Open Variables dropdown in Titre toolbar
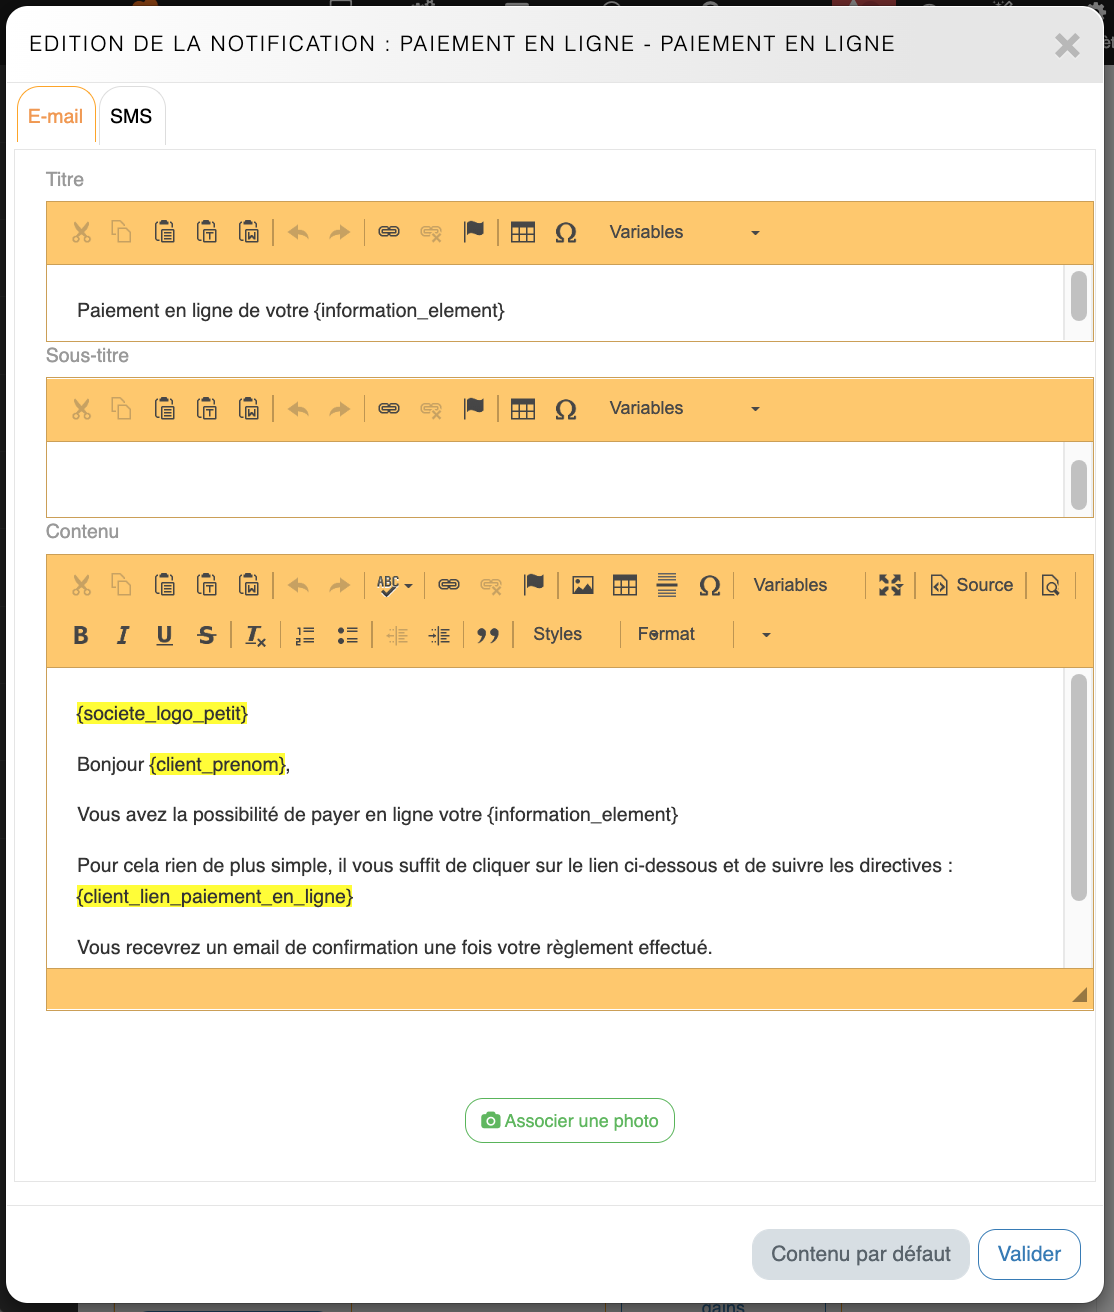The image size is (1114, 1312). (684, 232)
